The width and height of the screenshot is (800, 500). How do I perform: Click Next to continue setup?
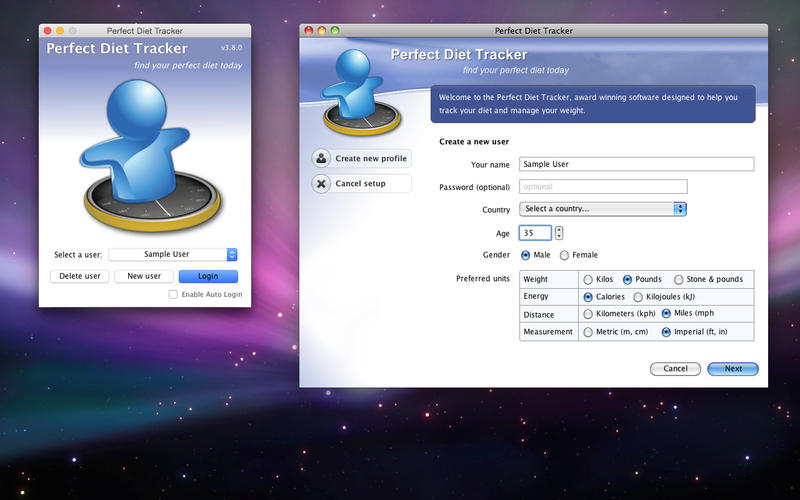[x=733, y=368]
